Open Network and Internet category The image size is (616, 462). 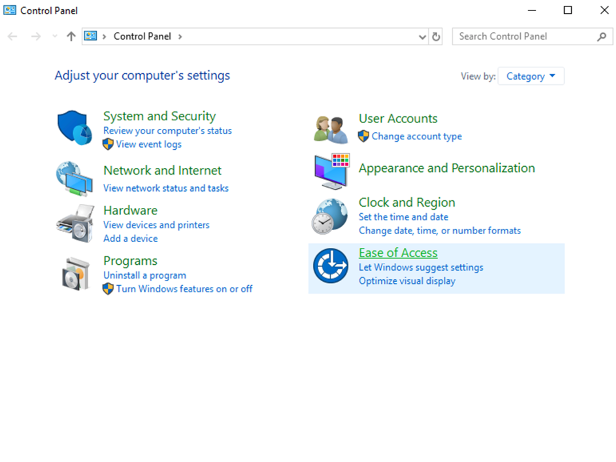(x=162, y=170)
